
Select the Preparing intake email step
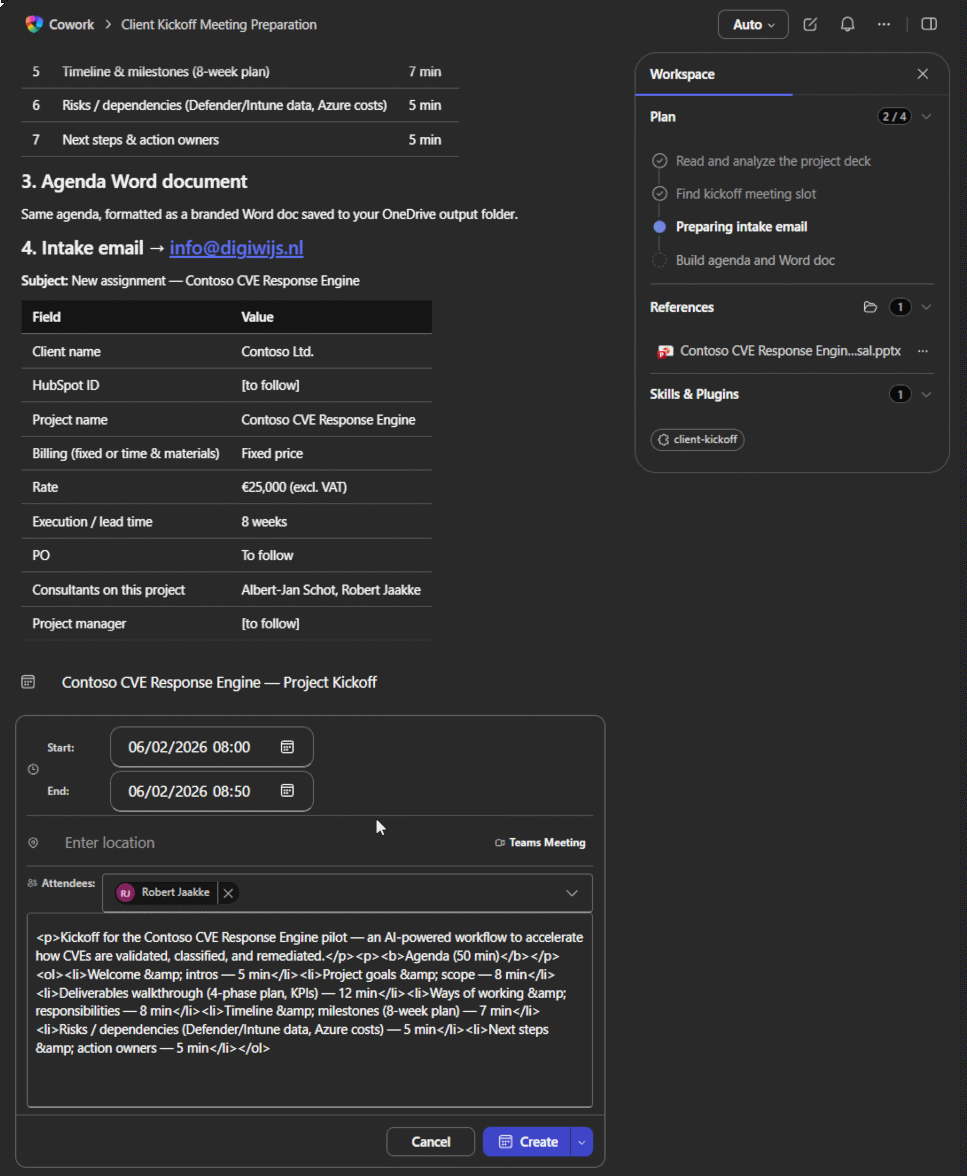tap(741, 226)
